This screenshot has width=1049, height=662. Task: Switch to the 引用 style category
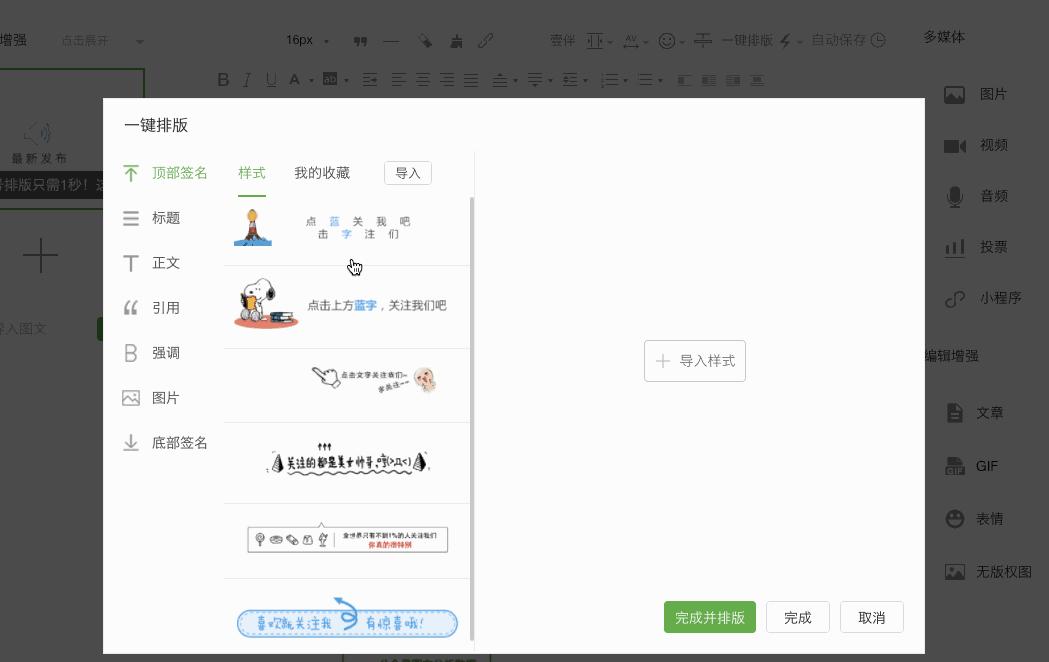pyautogui.click(x=151, y=308)
